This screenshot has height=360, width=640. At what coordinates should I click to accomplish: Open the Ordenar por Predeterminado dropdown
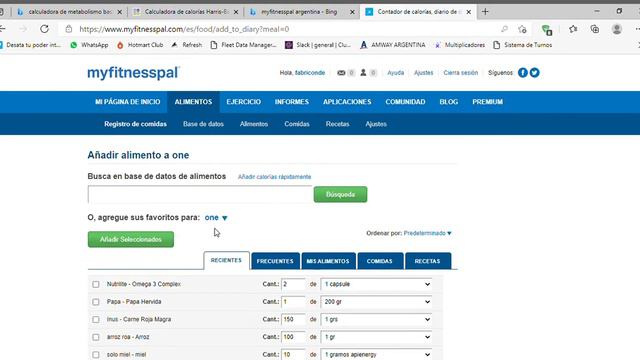[x=427, y=233]
